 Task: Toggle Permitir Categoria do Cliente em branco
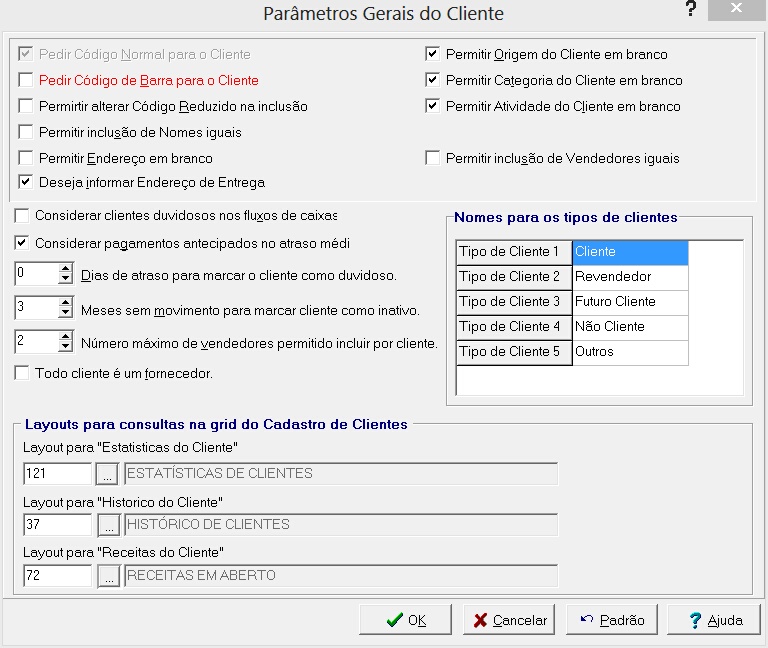432,80
